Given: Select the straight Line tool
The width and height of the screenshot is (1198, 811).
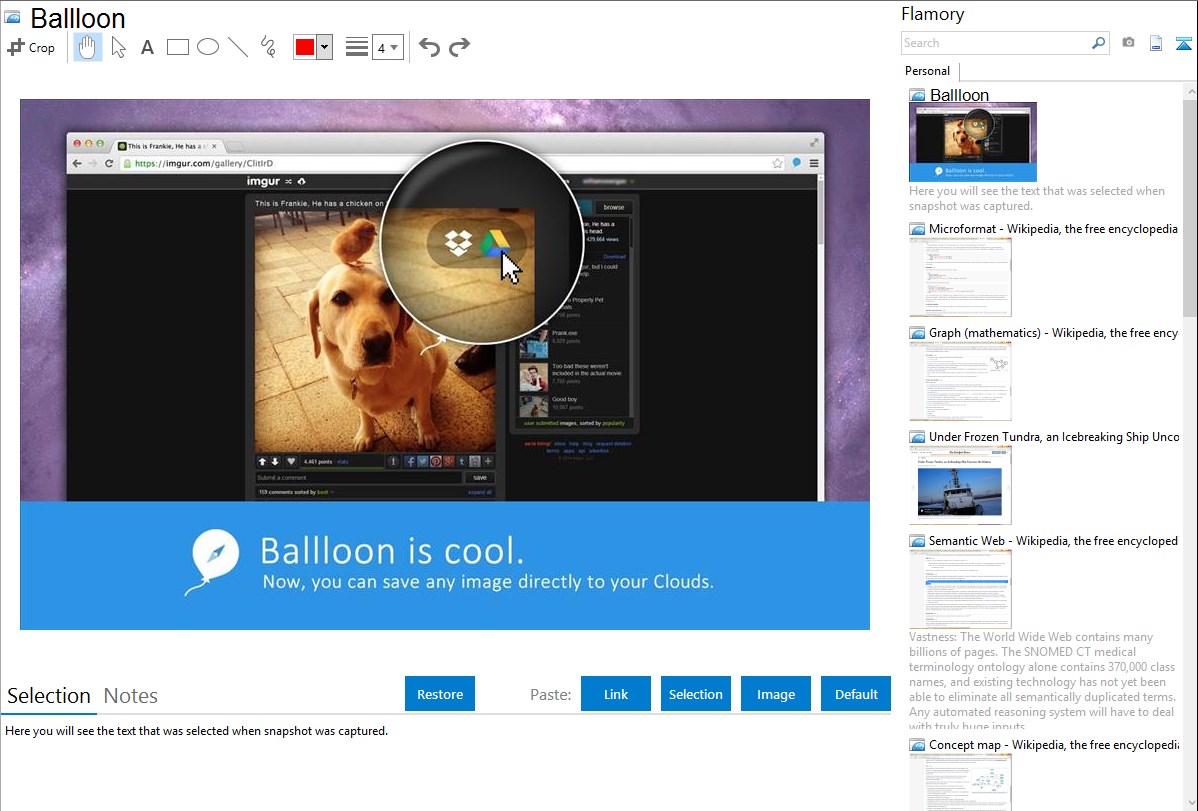Looking at the screenshot, I should click(238, 47).
